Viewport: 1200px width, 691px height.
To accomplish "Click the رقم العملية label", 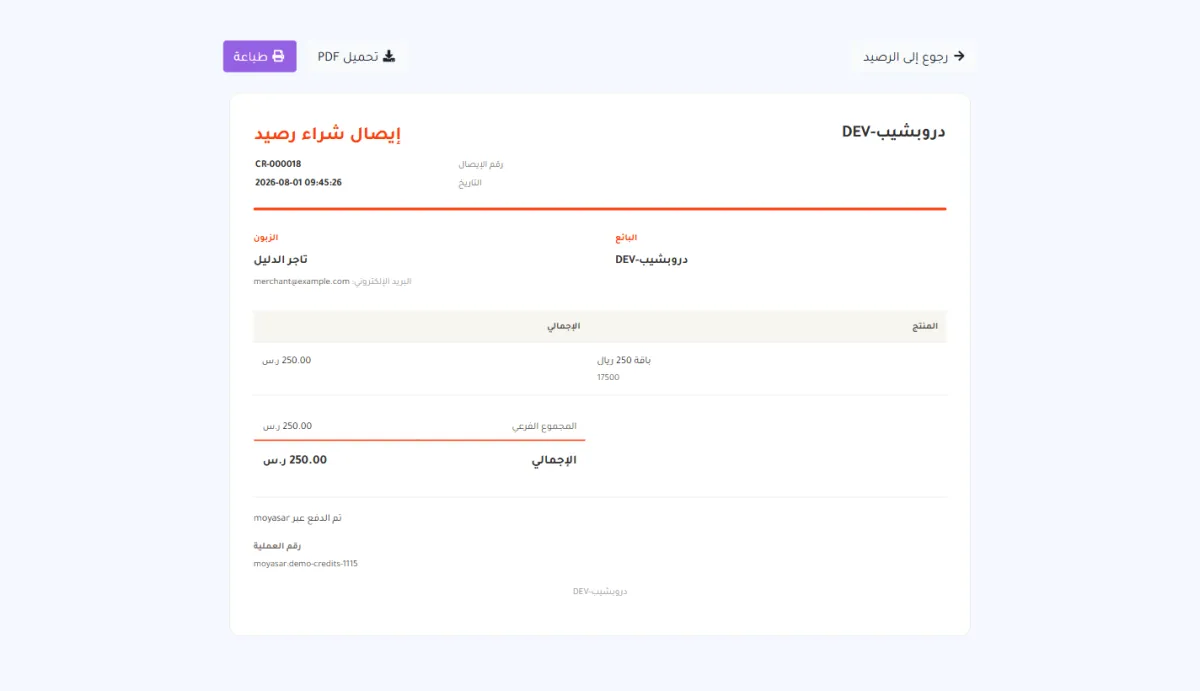I will click(x=278, y=546).
